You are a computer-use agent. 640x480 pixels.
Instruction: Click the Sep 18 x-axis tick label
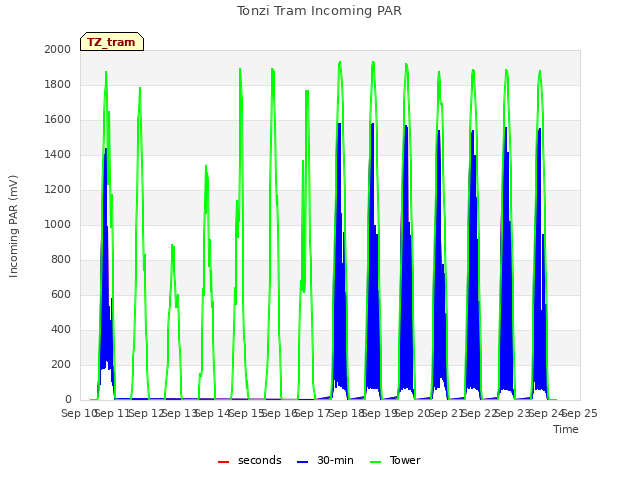tap(347, 413)
